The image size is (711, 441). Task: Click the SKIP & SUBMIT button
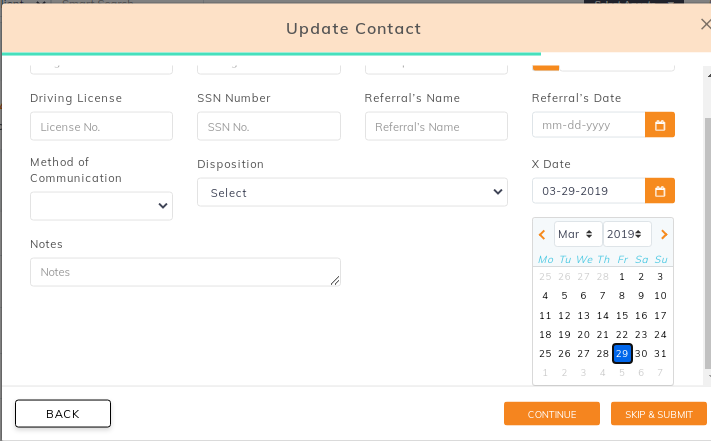(659, 414)
